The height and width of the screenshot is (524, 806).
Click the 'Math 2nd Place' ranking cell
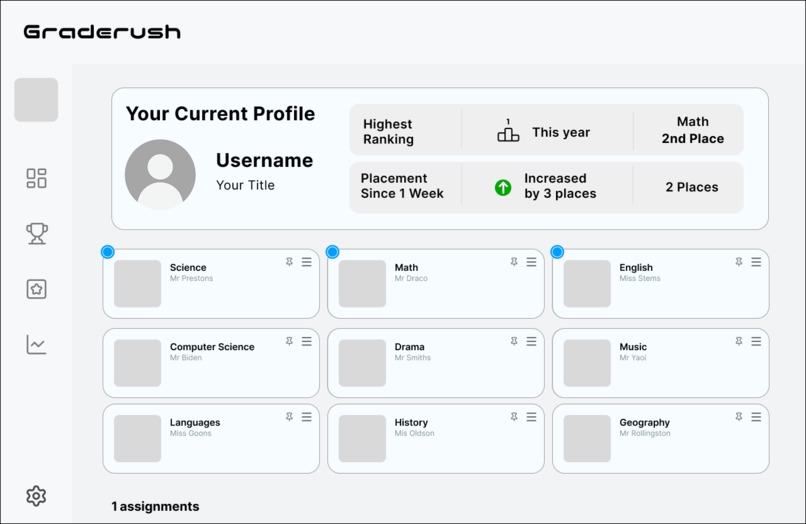(692, 130)
